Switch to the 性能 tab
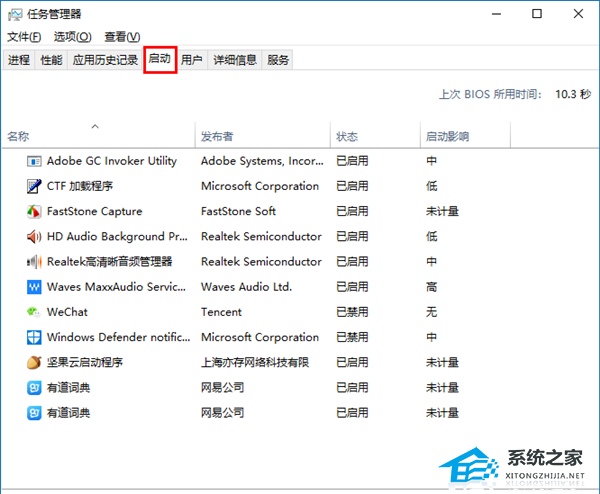Screen dimensions: 600x494 tap(51, 60)
